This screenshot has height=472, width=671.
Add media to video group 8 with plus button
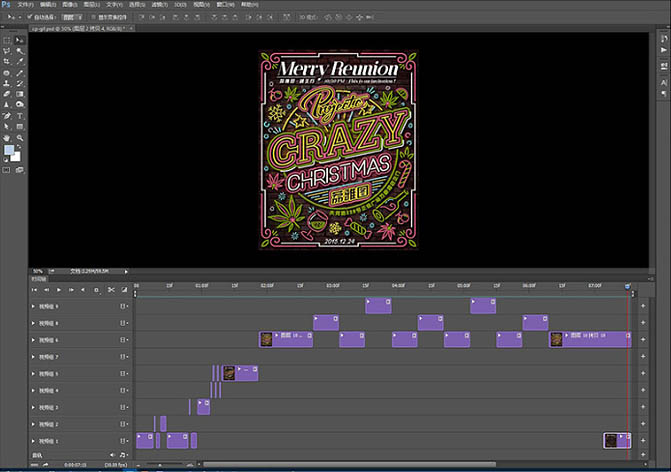tap(642, 323)
